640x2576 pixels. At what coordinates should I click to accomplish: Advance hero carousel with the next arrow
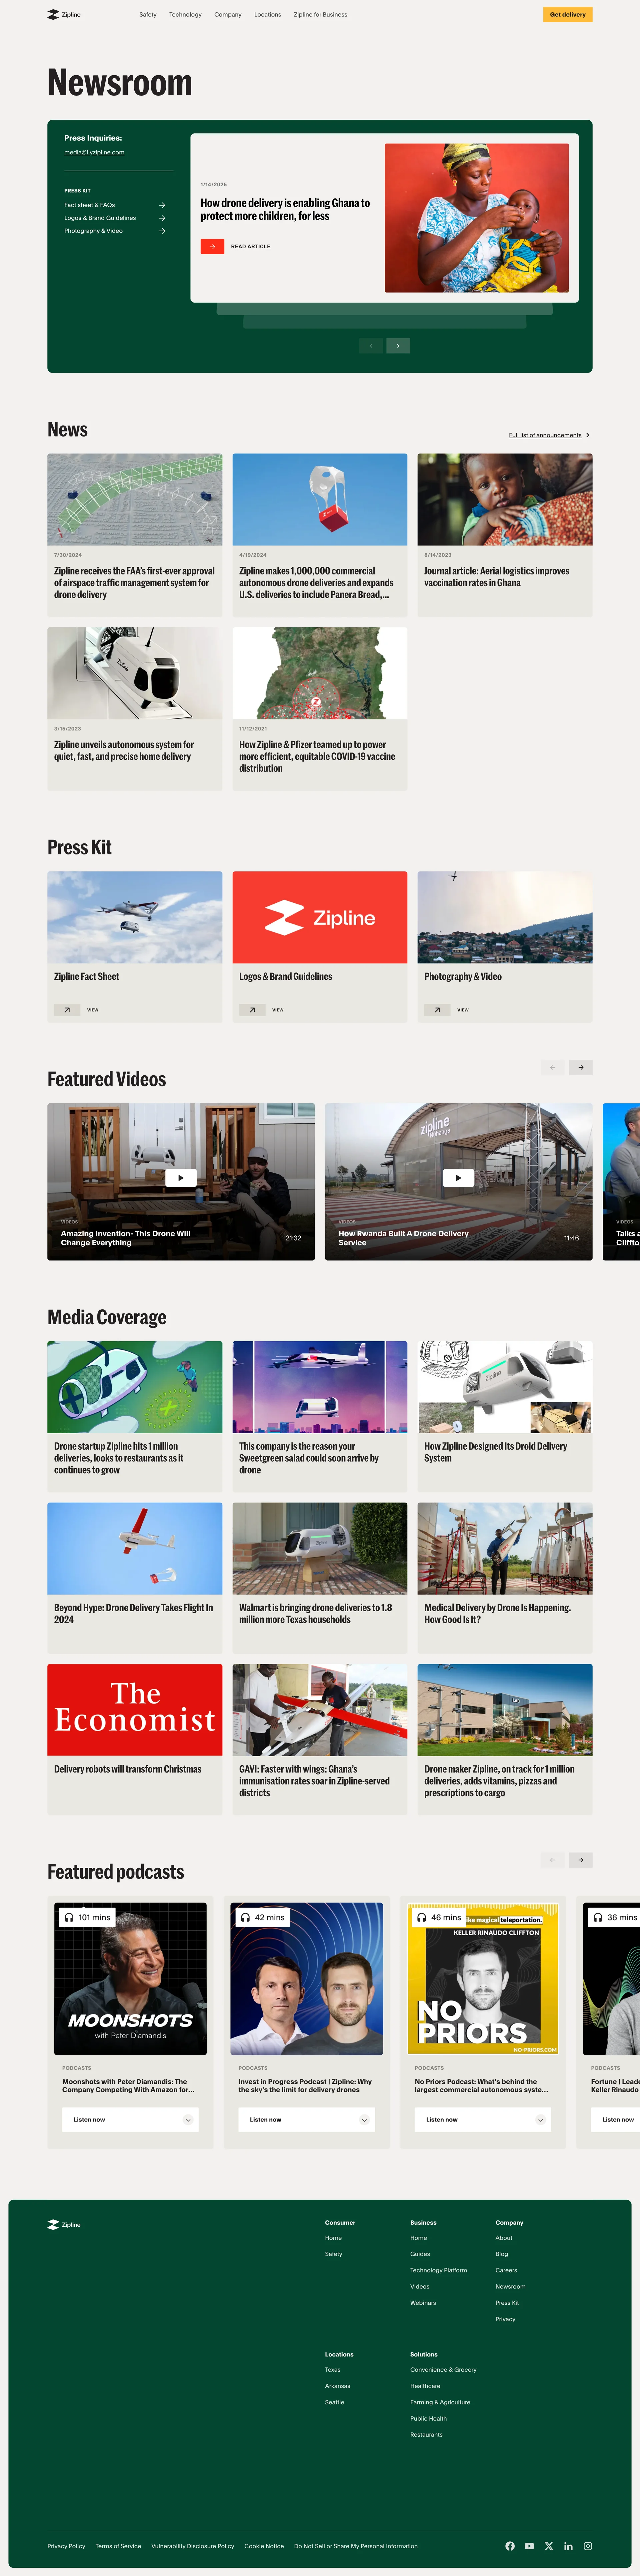tap(398, 346)
